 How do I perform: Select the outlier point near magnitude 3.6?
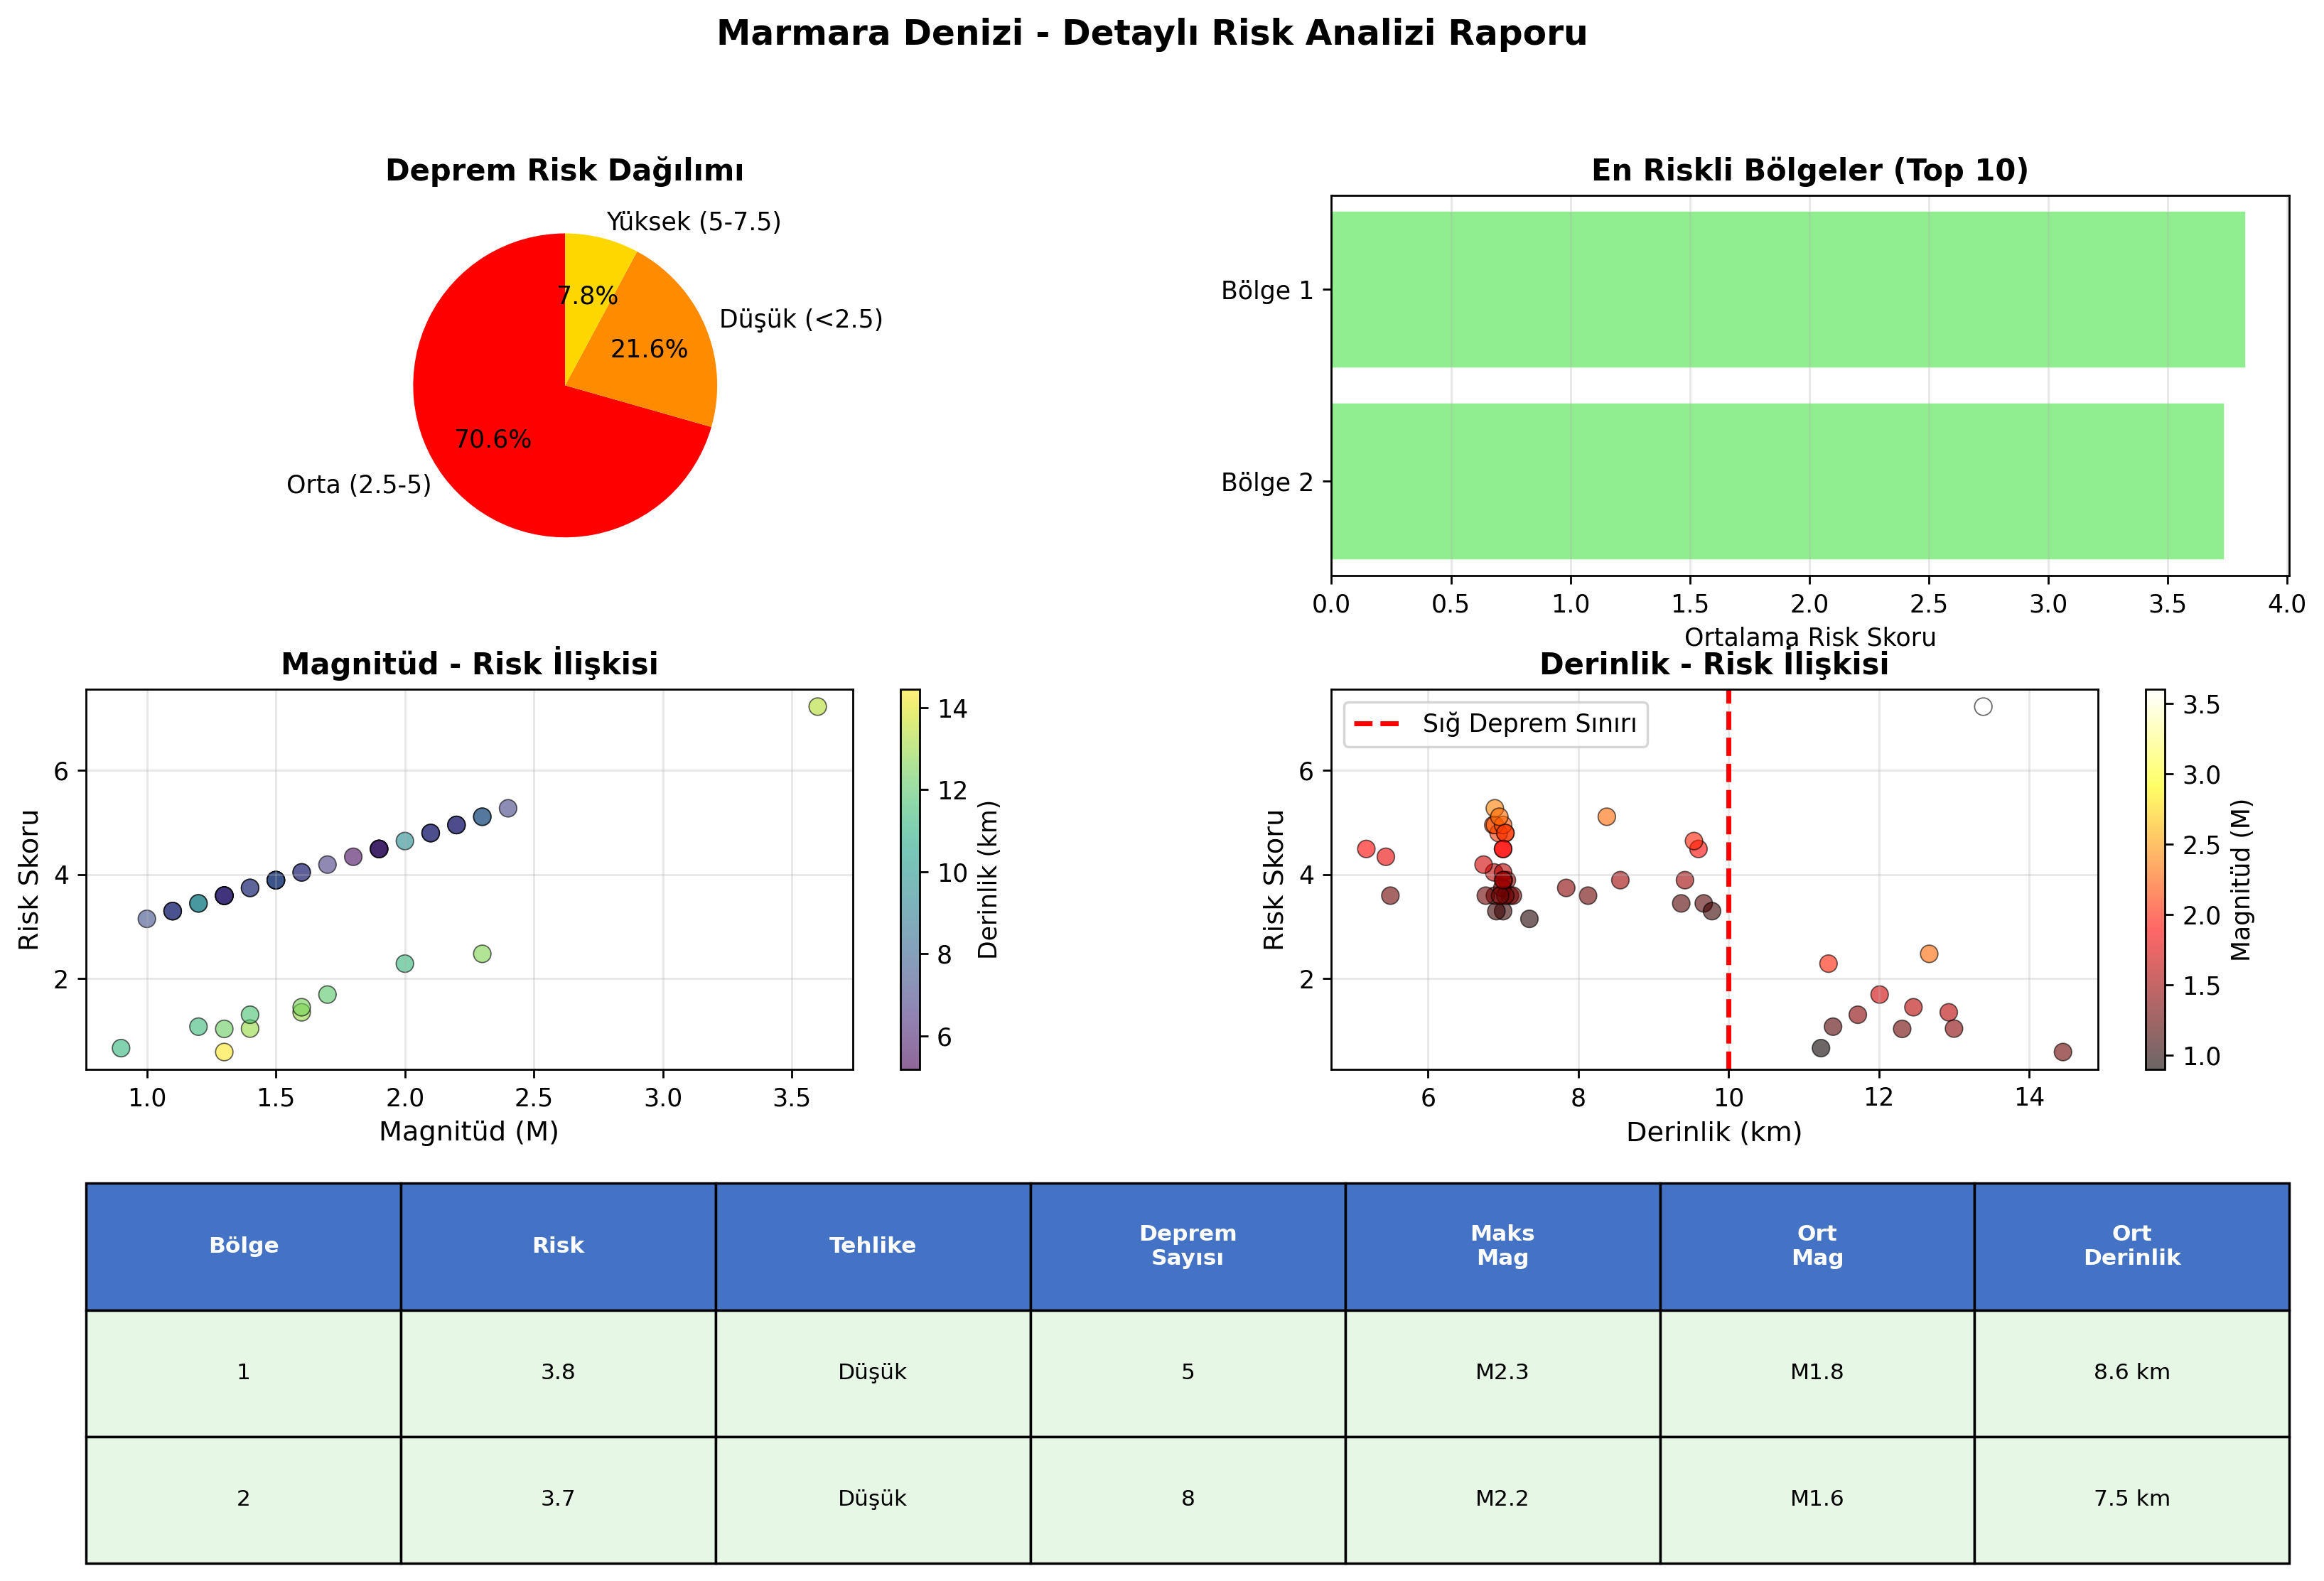click(x=817, y=707)
